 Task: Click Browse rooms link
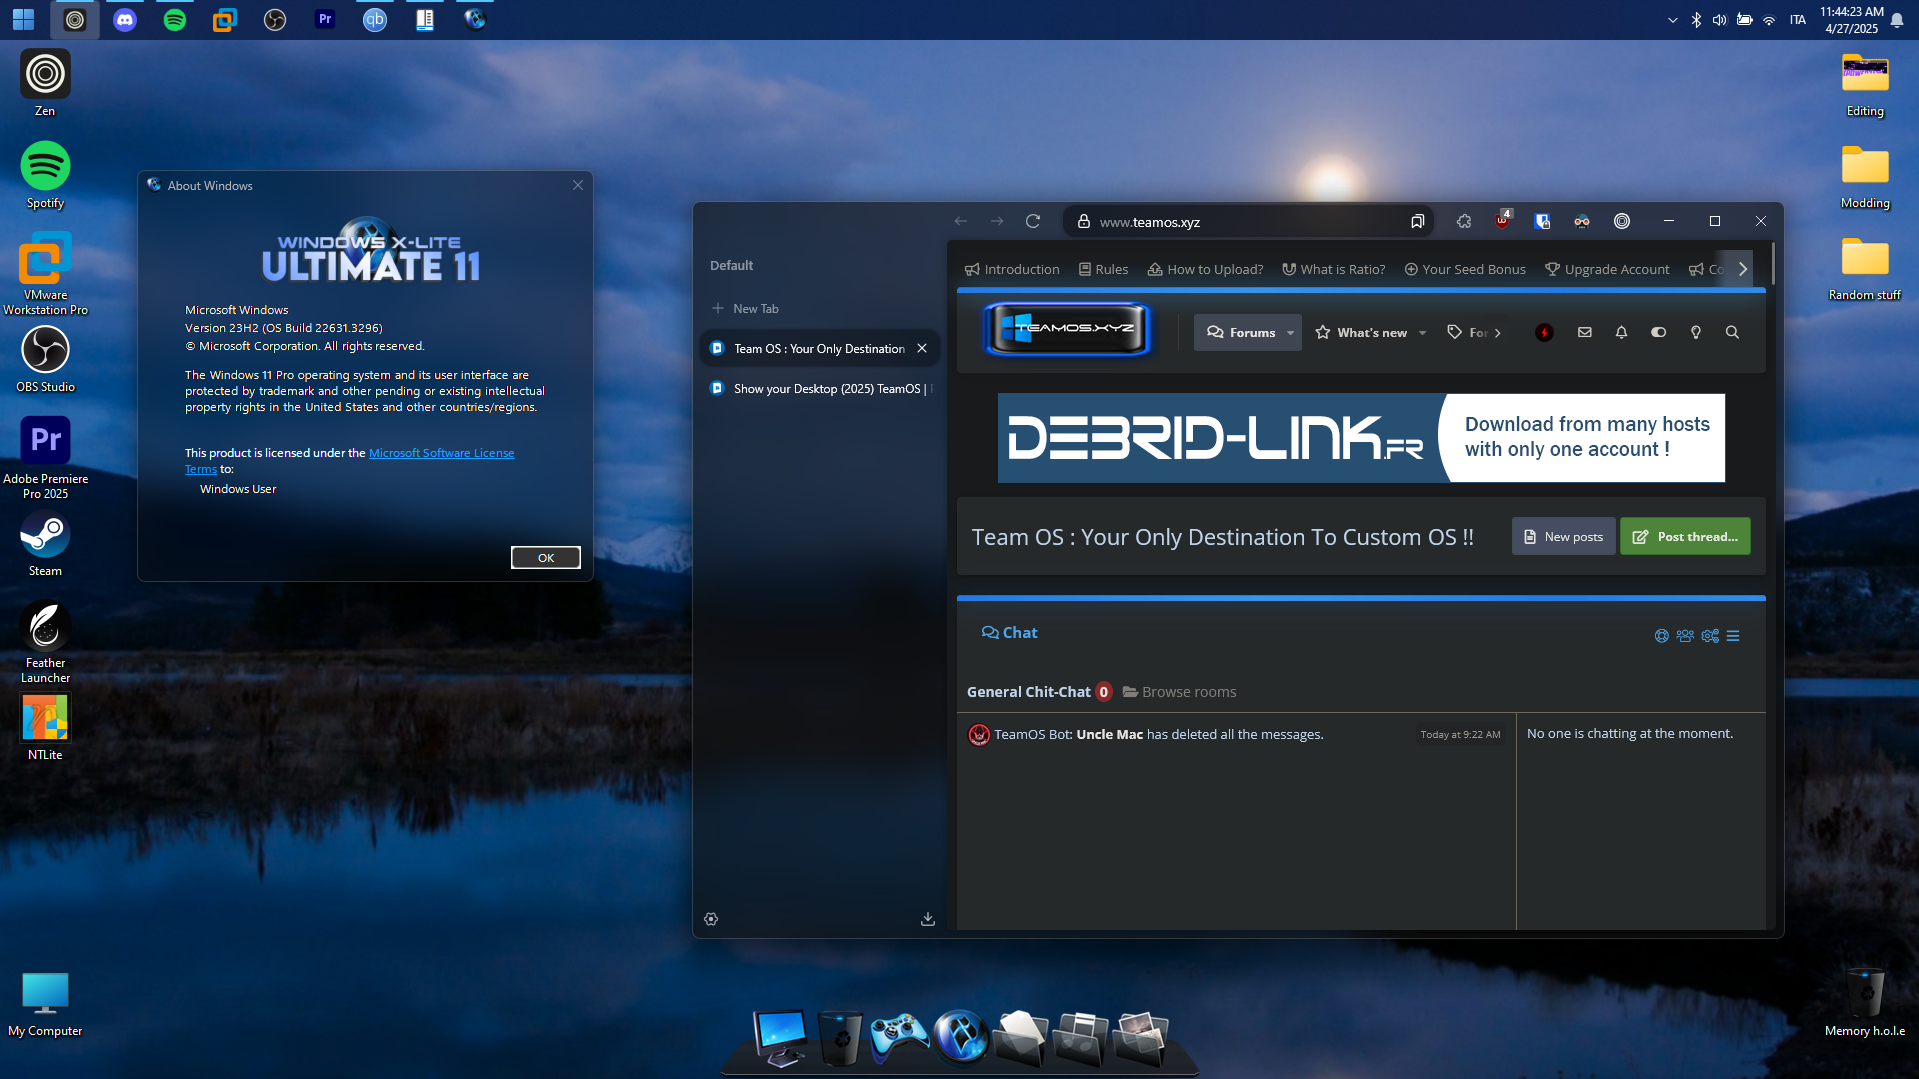(1179, 692)
